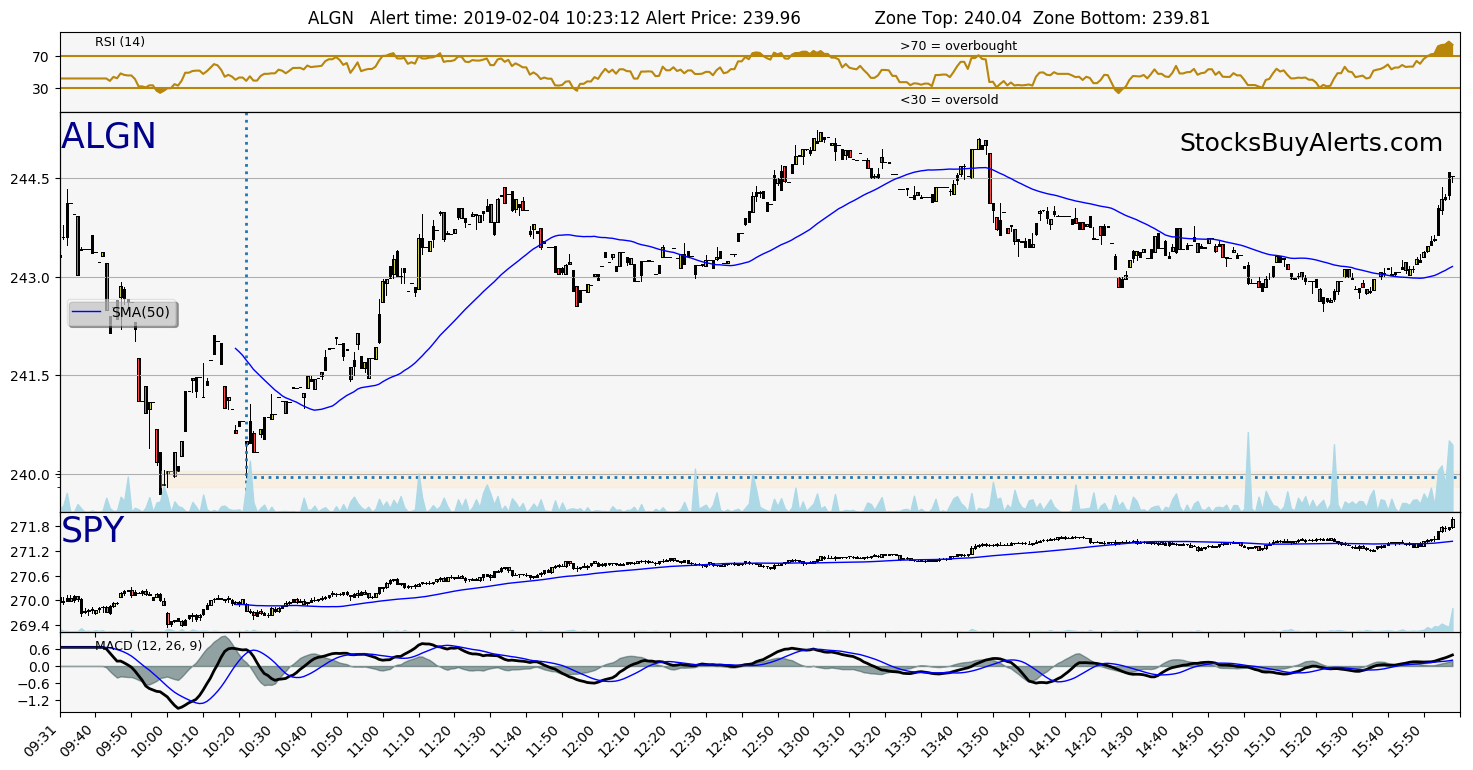Screen dimensions: 1473x770
Task: Click the Zone Top 240.04 title text
Action: [948, 18]
